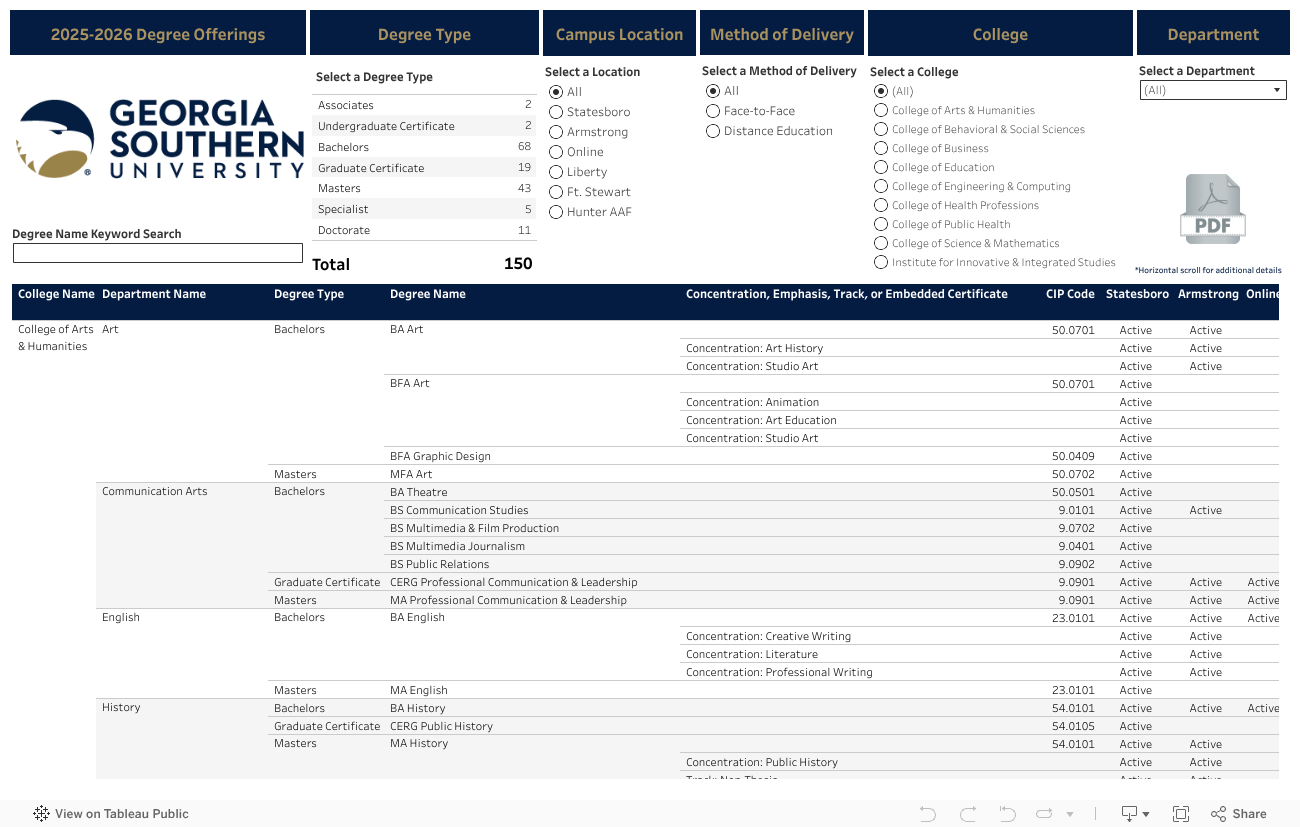Open the download options dropdown
This screenshot has height=827, width=1300.
1135,814
